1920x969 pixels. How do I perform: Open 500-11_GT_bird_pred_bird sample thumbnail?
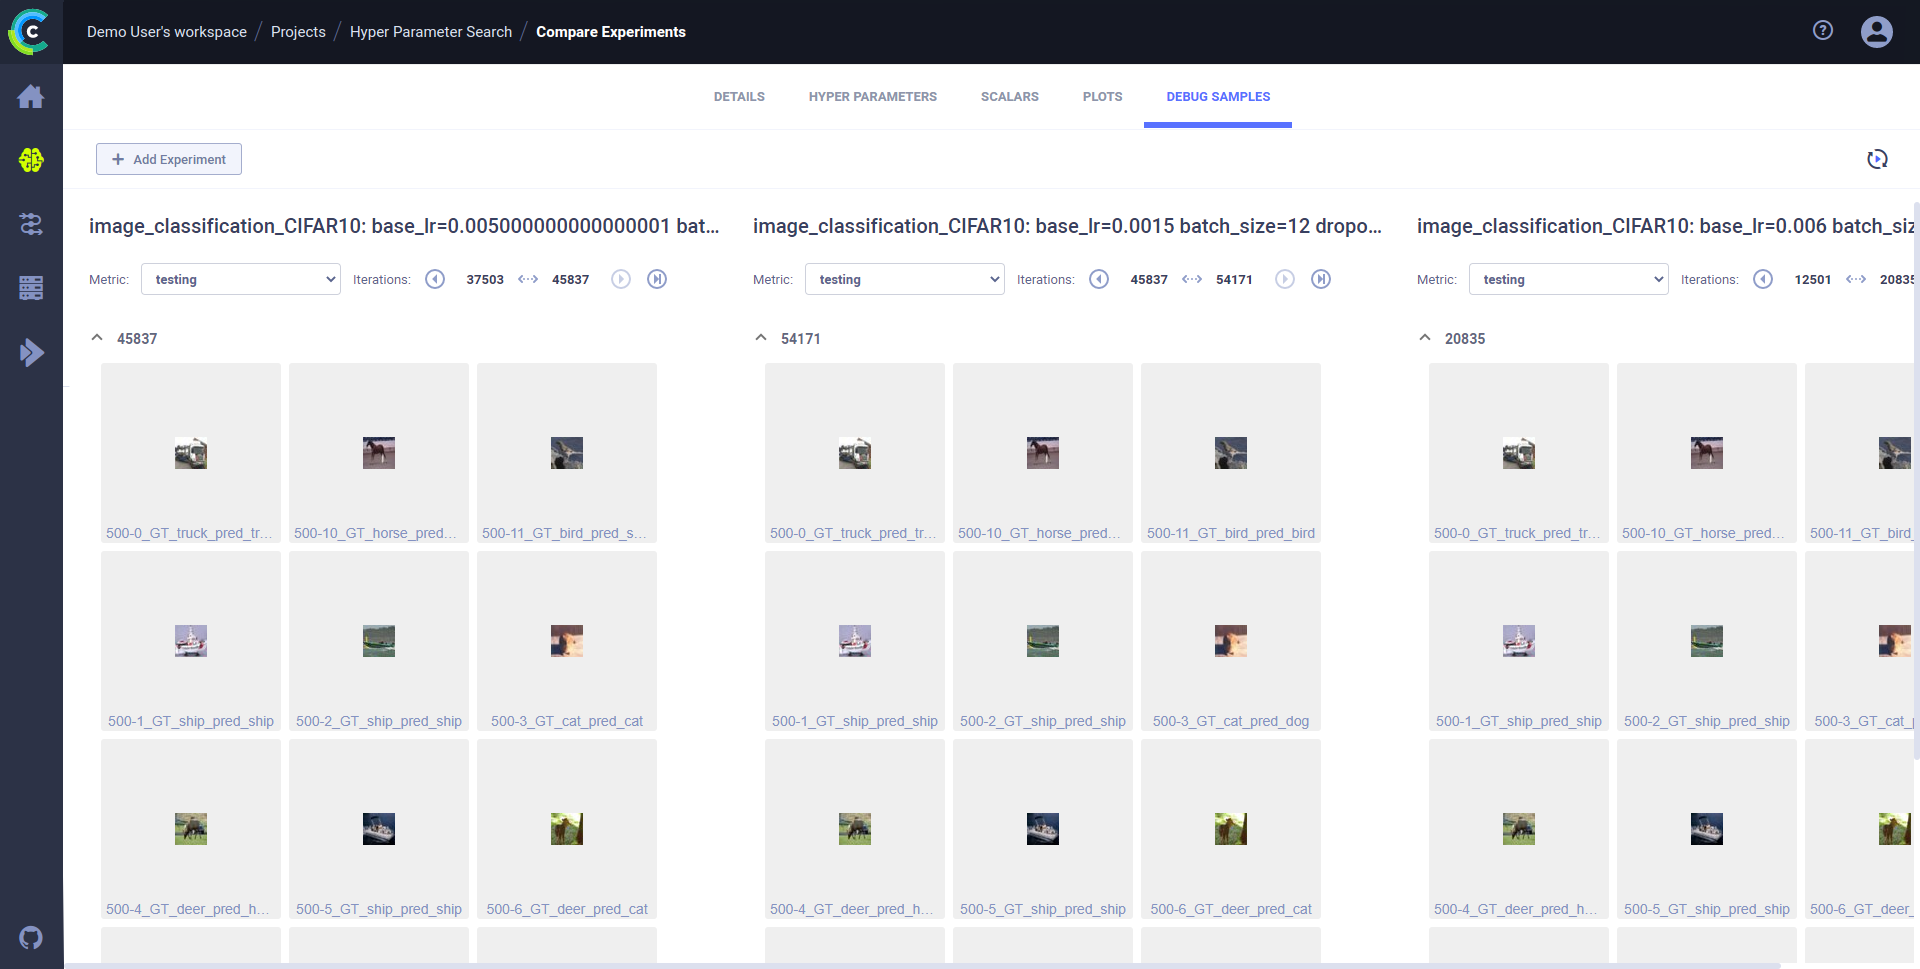click(1231, 453)
